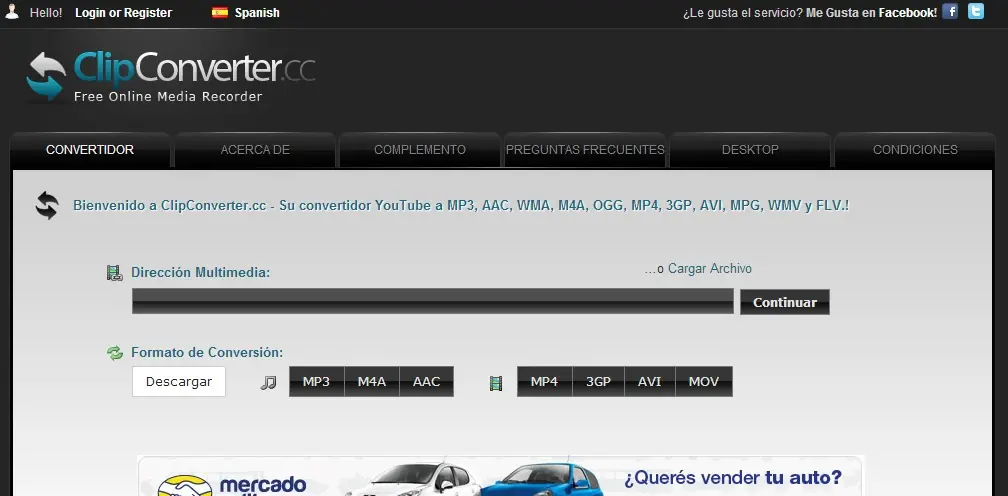Select the Descargar option
Viewport: 1008px width, 496px height.
click(179, 382)
